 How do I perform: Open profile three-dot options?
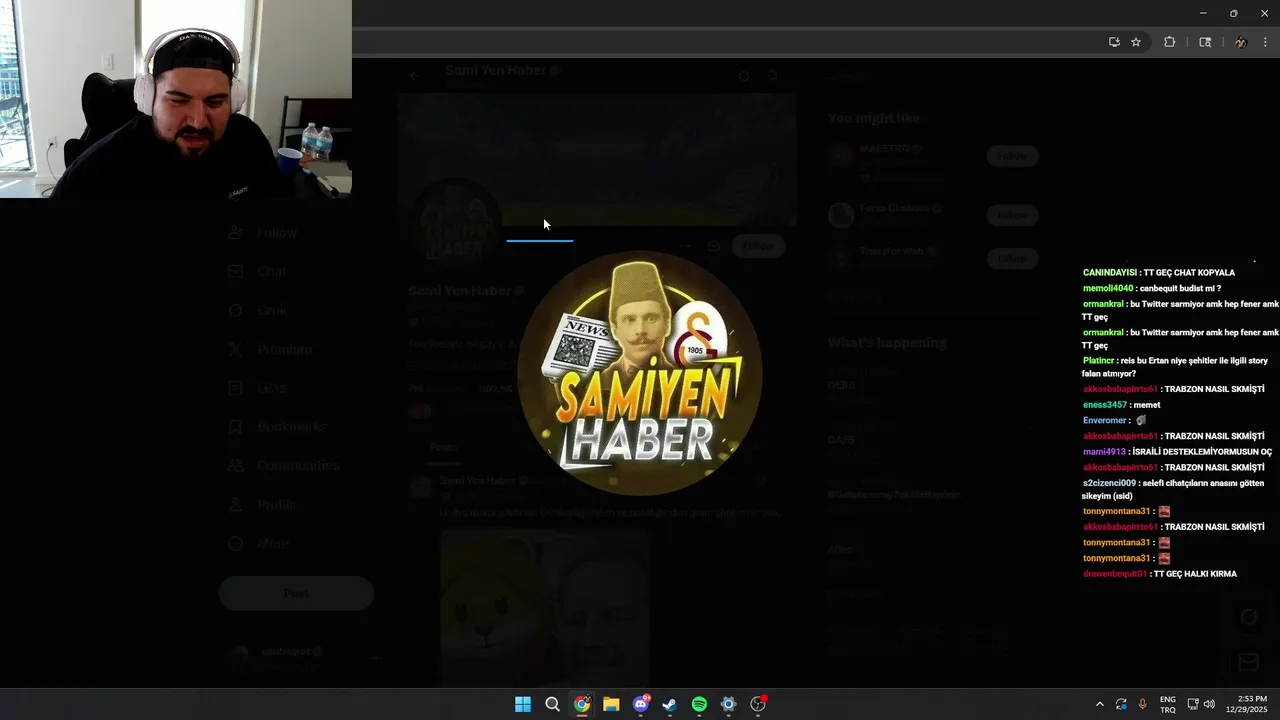(x=685, y=246)
